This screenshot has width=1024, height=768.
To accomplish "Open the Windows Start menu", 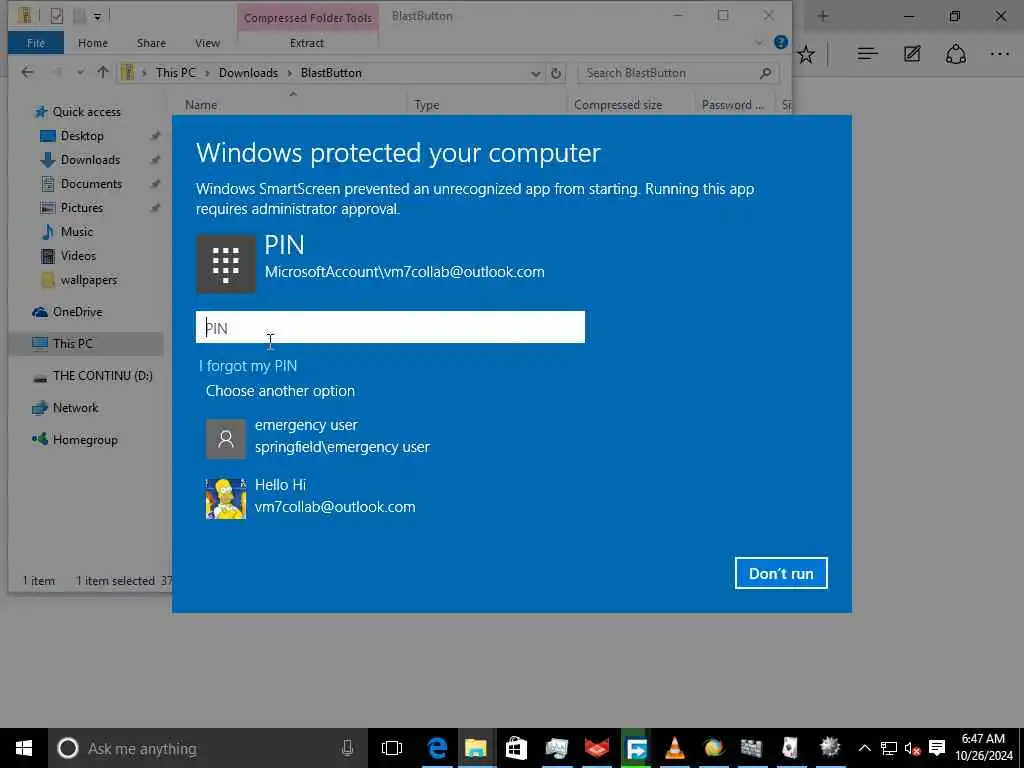I will tap(24, 748).
